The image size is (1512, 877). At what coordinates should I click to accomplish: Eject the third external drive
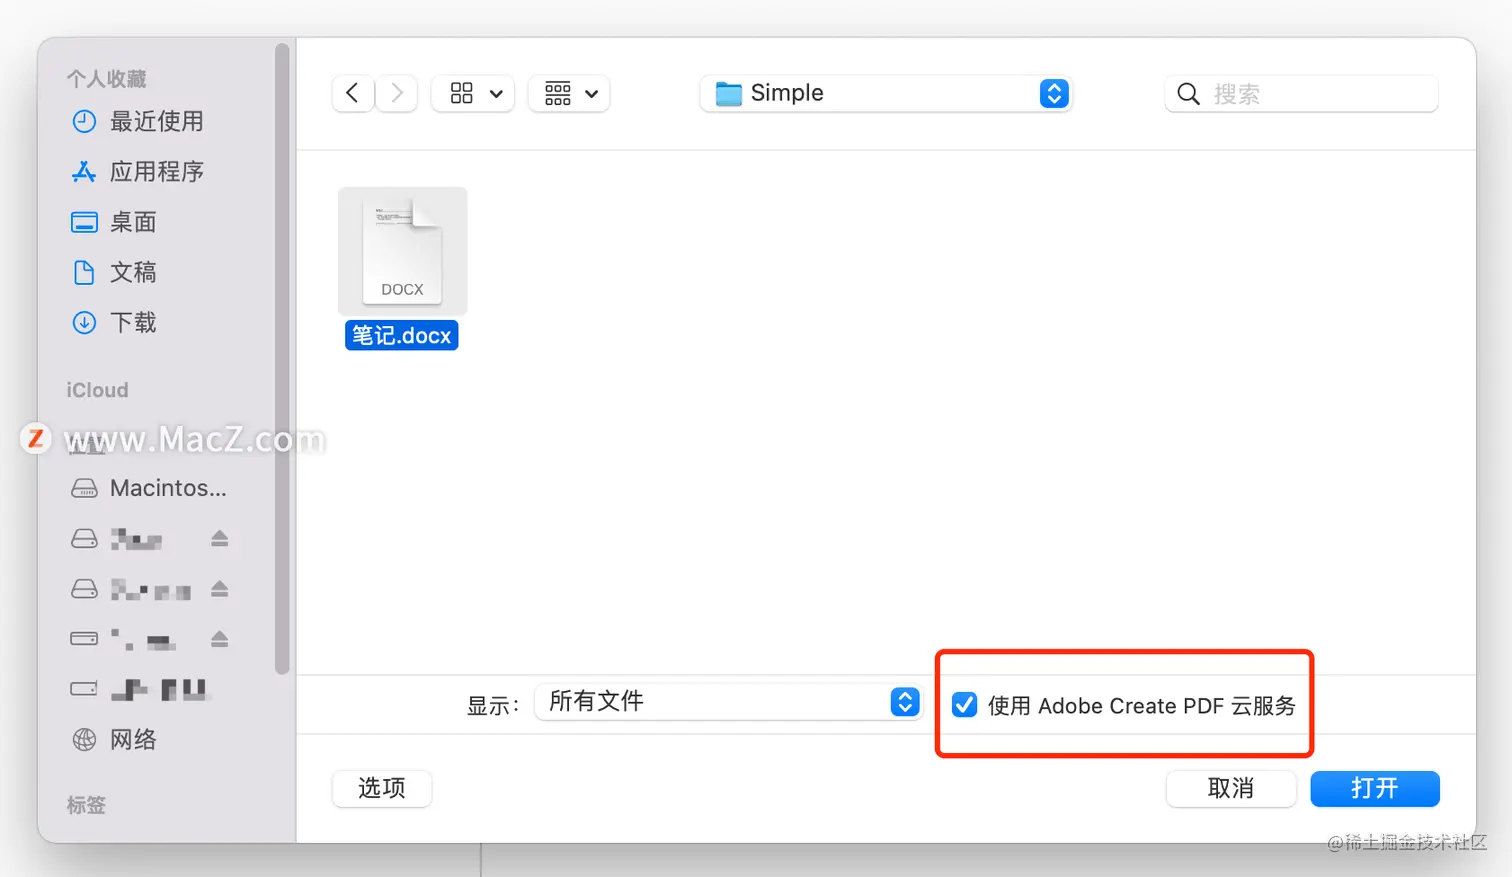(x=220, y=639)
